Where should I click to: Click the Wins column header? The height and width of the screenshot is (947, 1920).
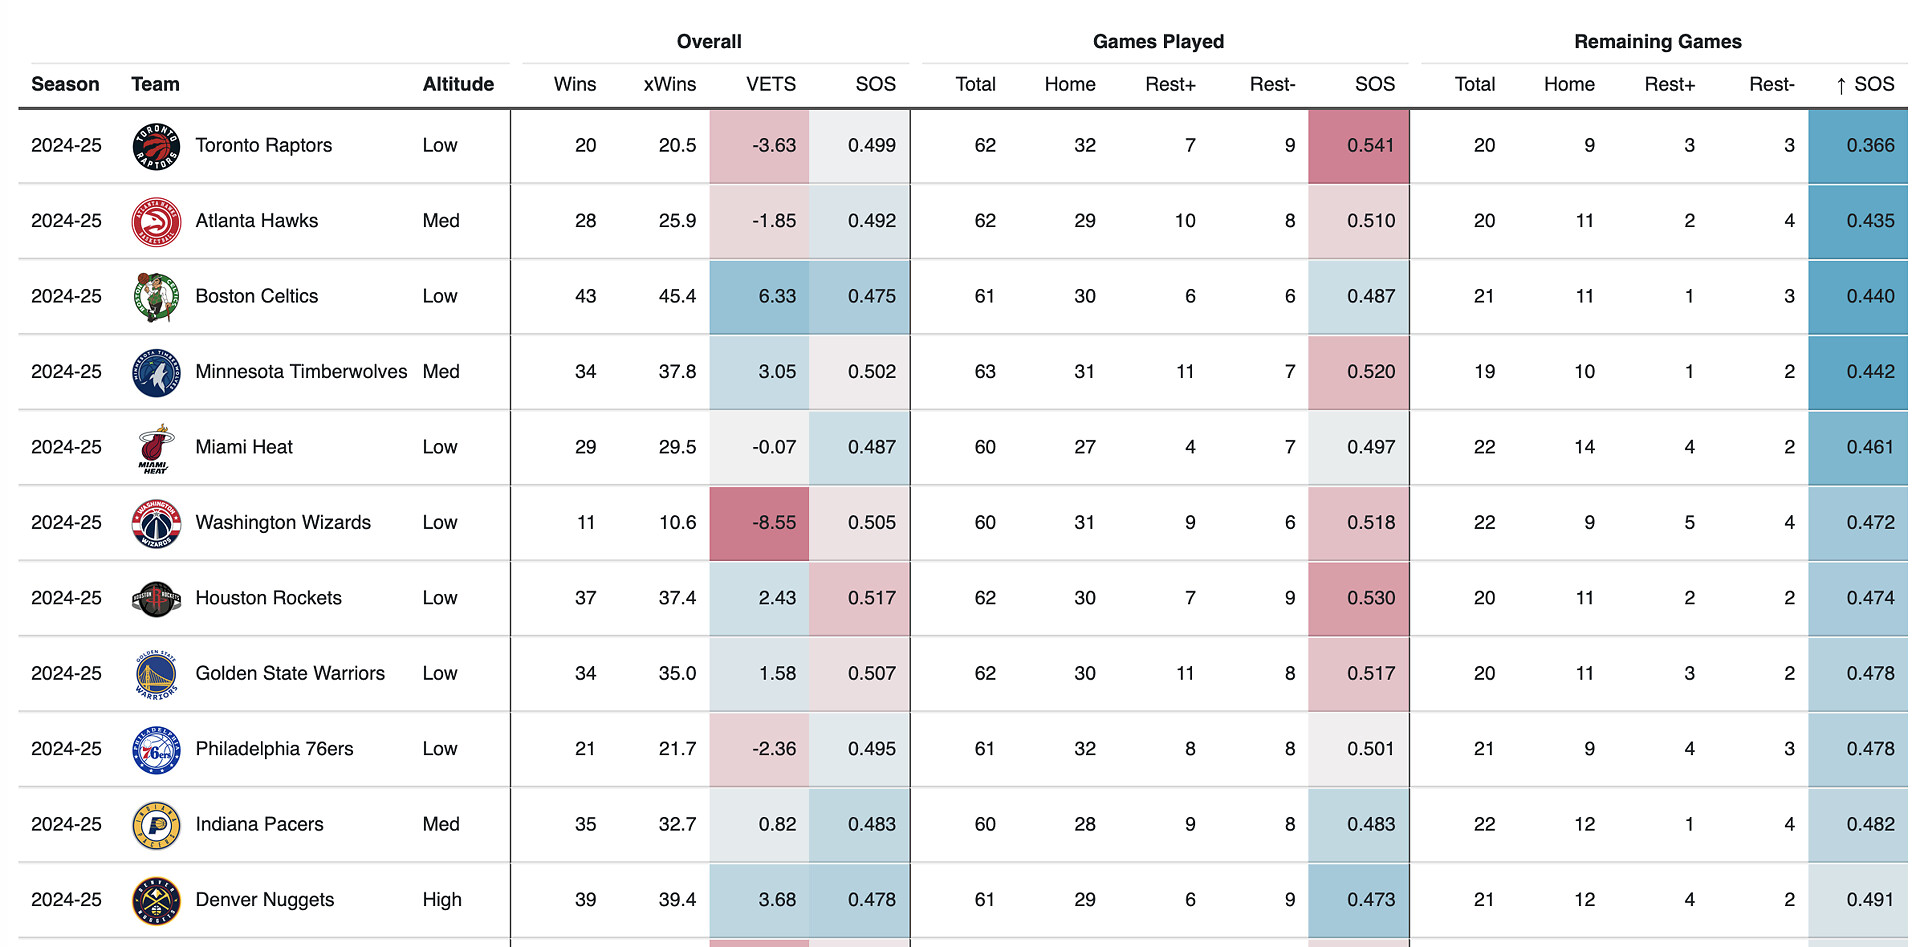pyautogui.click(x=574, y=84)
